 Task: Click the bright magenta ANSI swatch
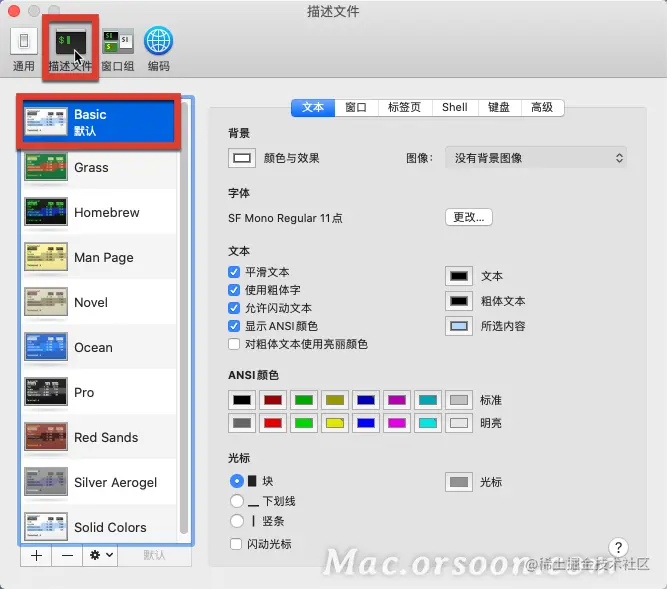tap(397, 423)
